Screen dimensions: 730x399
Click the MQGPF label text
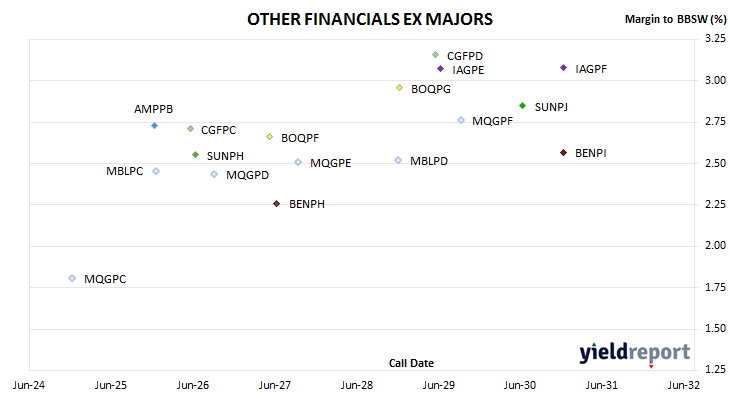tap(493, 122)
